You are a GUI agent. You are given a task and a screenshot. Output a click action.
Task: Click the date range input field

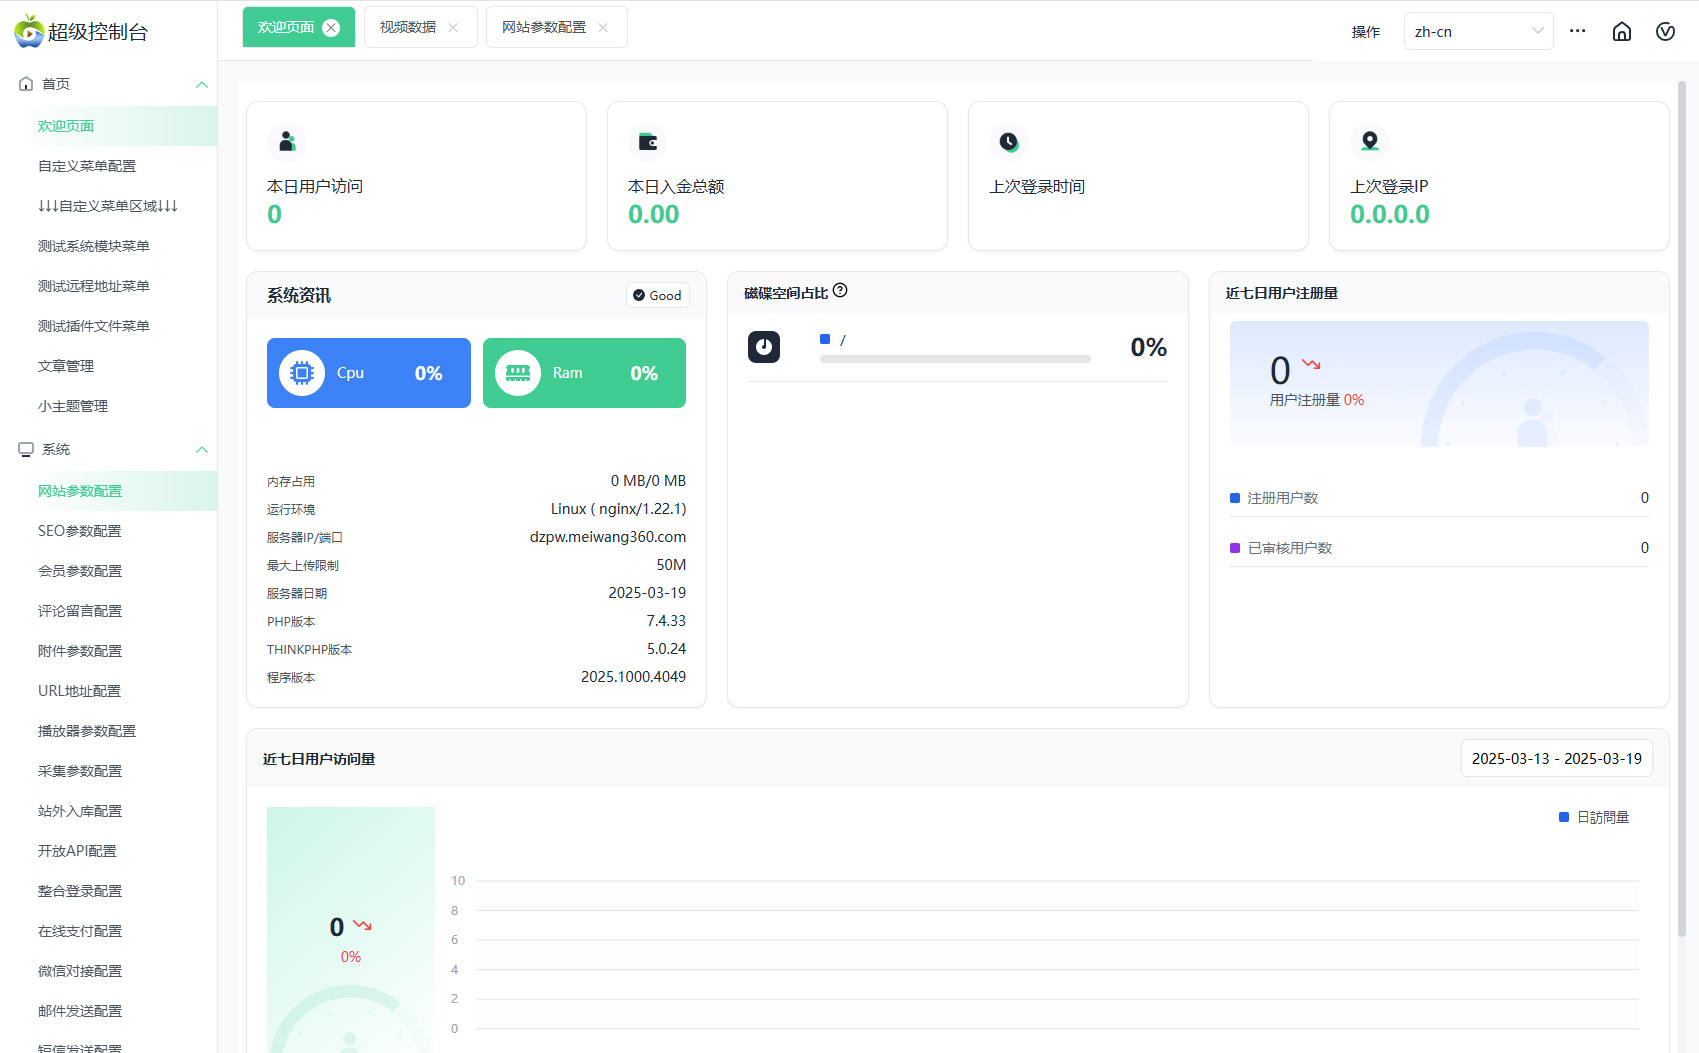coord(1556,759)
